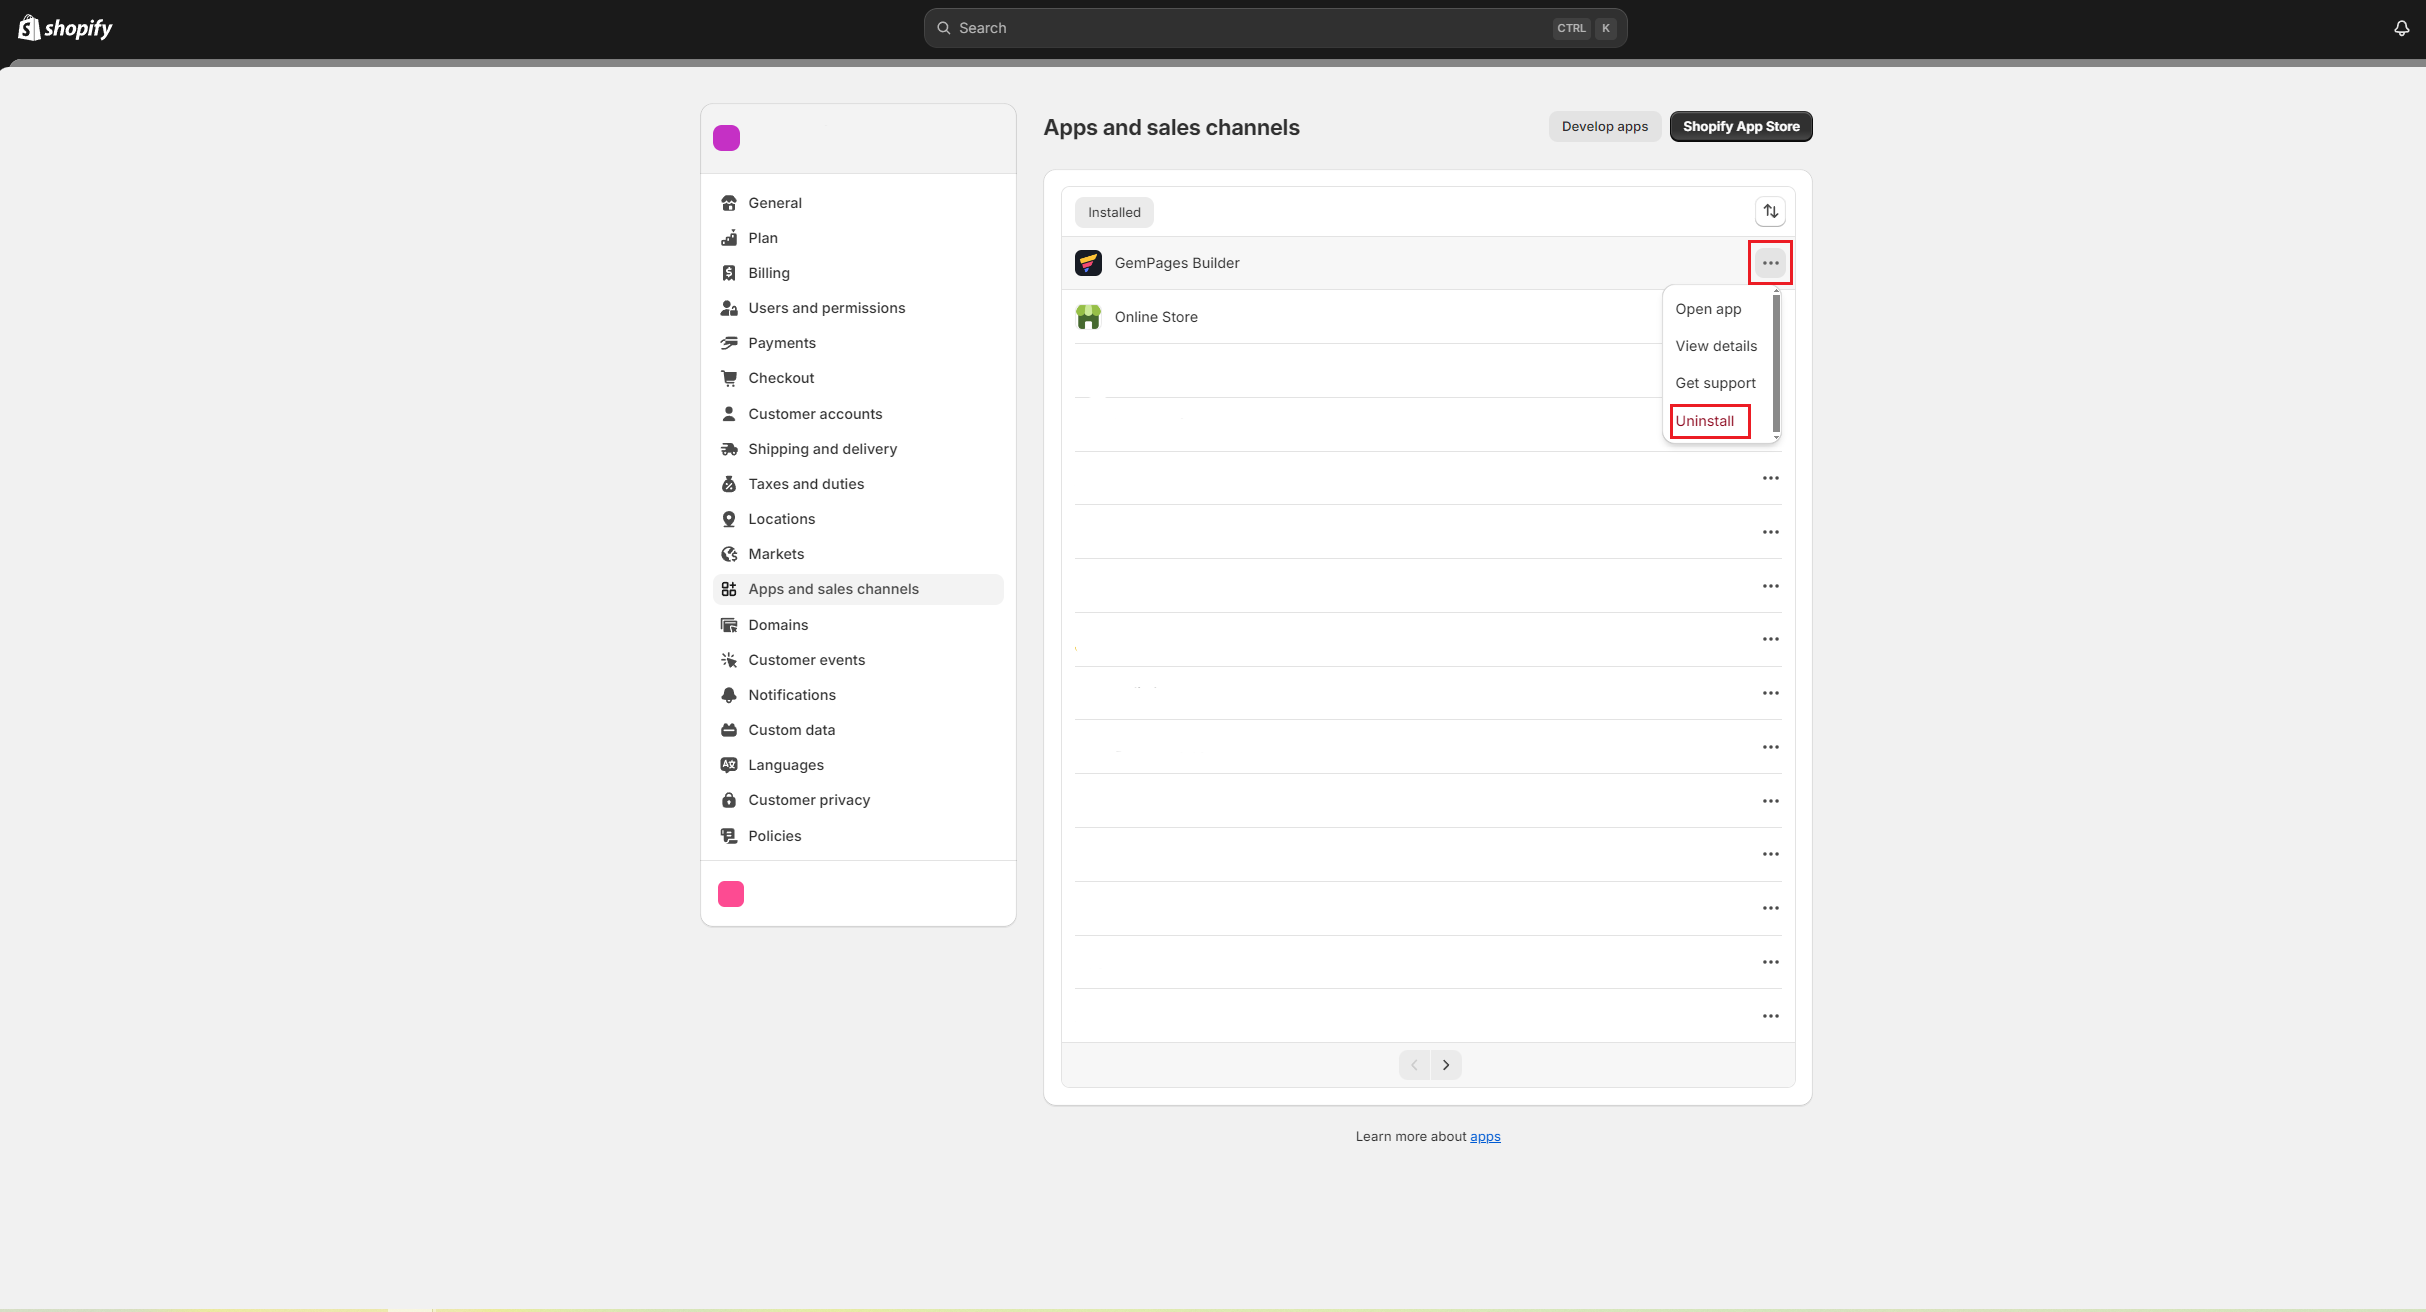Select Uninstall from the dropdown menu
The image size is (2426, 1312).
(1705, 421)
